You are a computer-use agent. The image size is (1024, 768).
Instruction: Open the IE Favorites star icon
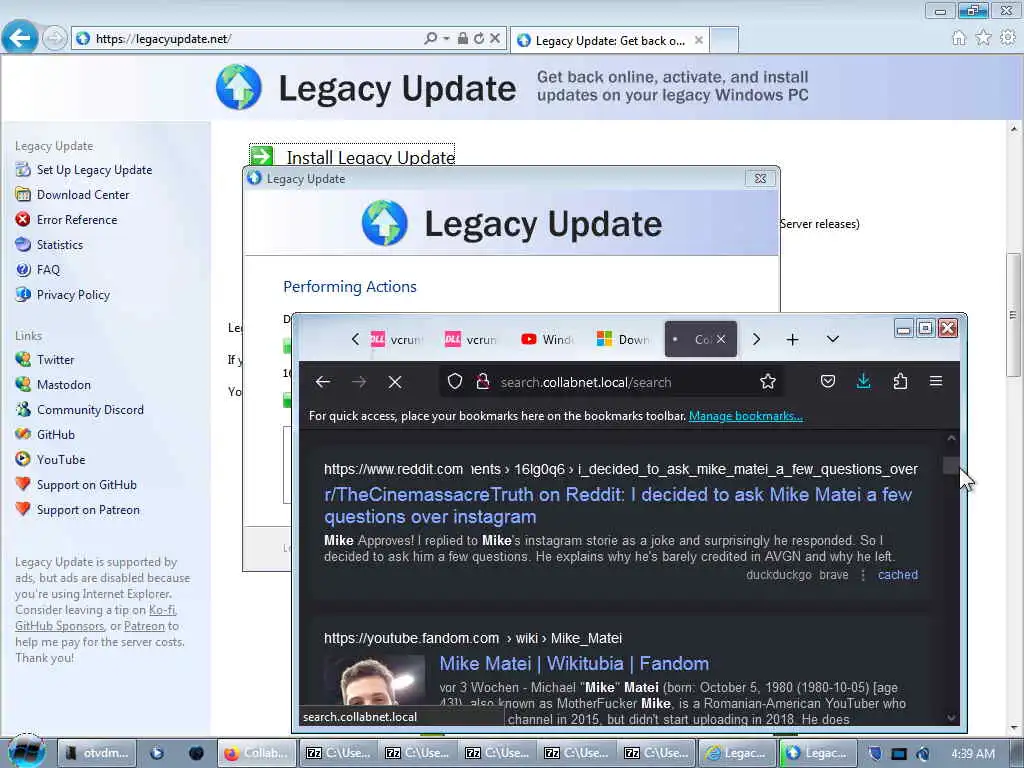[983, 38]
